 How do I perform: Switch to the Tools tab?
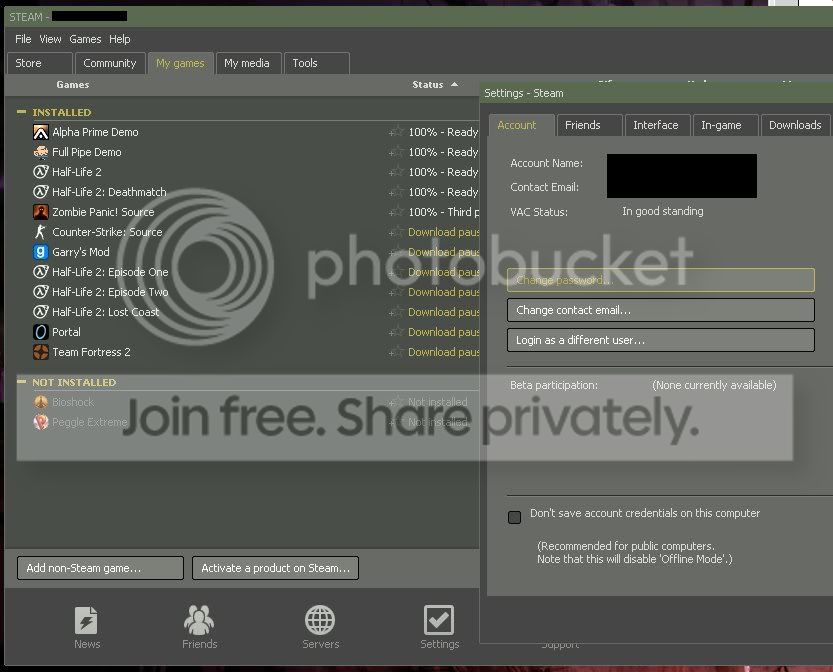(317, 63)
